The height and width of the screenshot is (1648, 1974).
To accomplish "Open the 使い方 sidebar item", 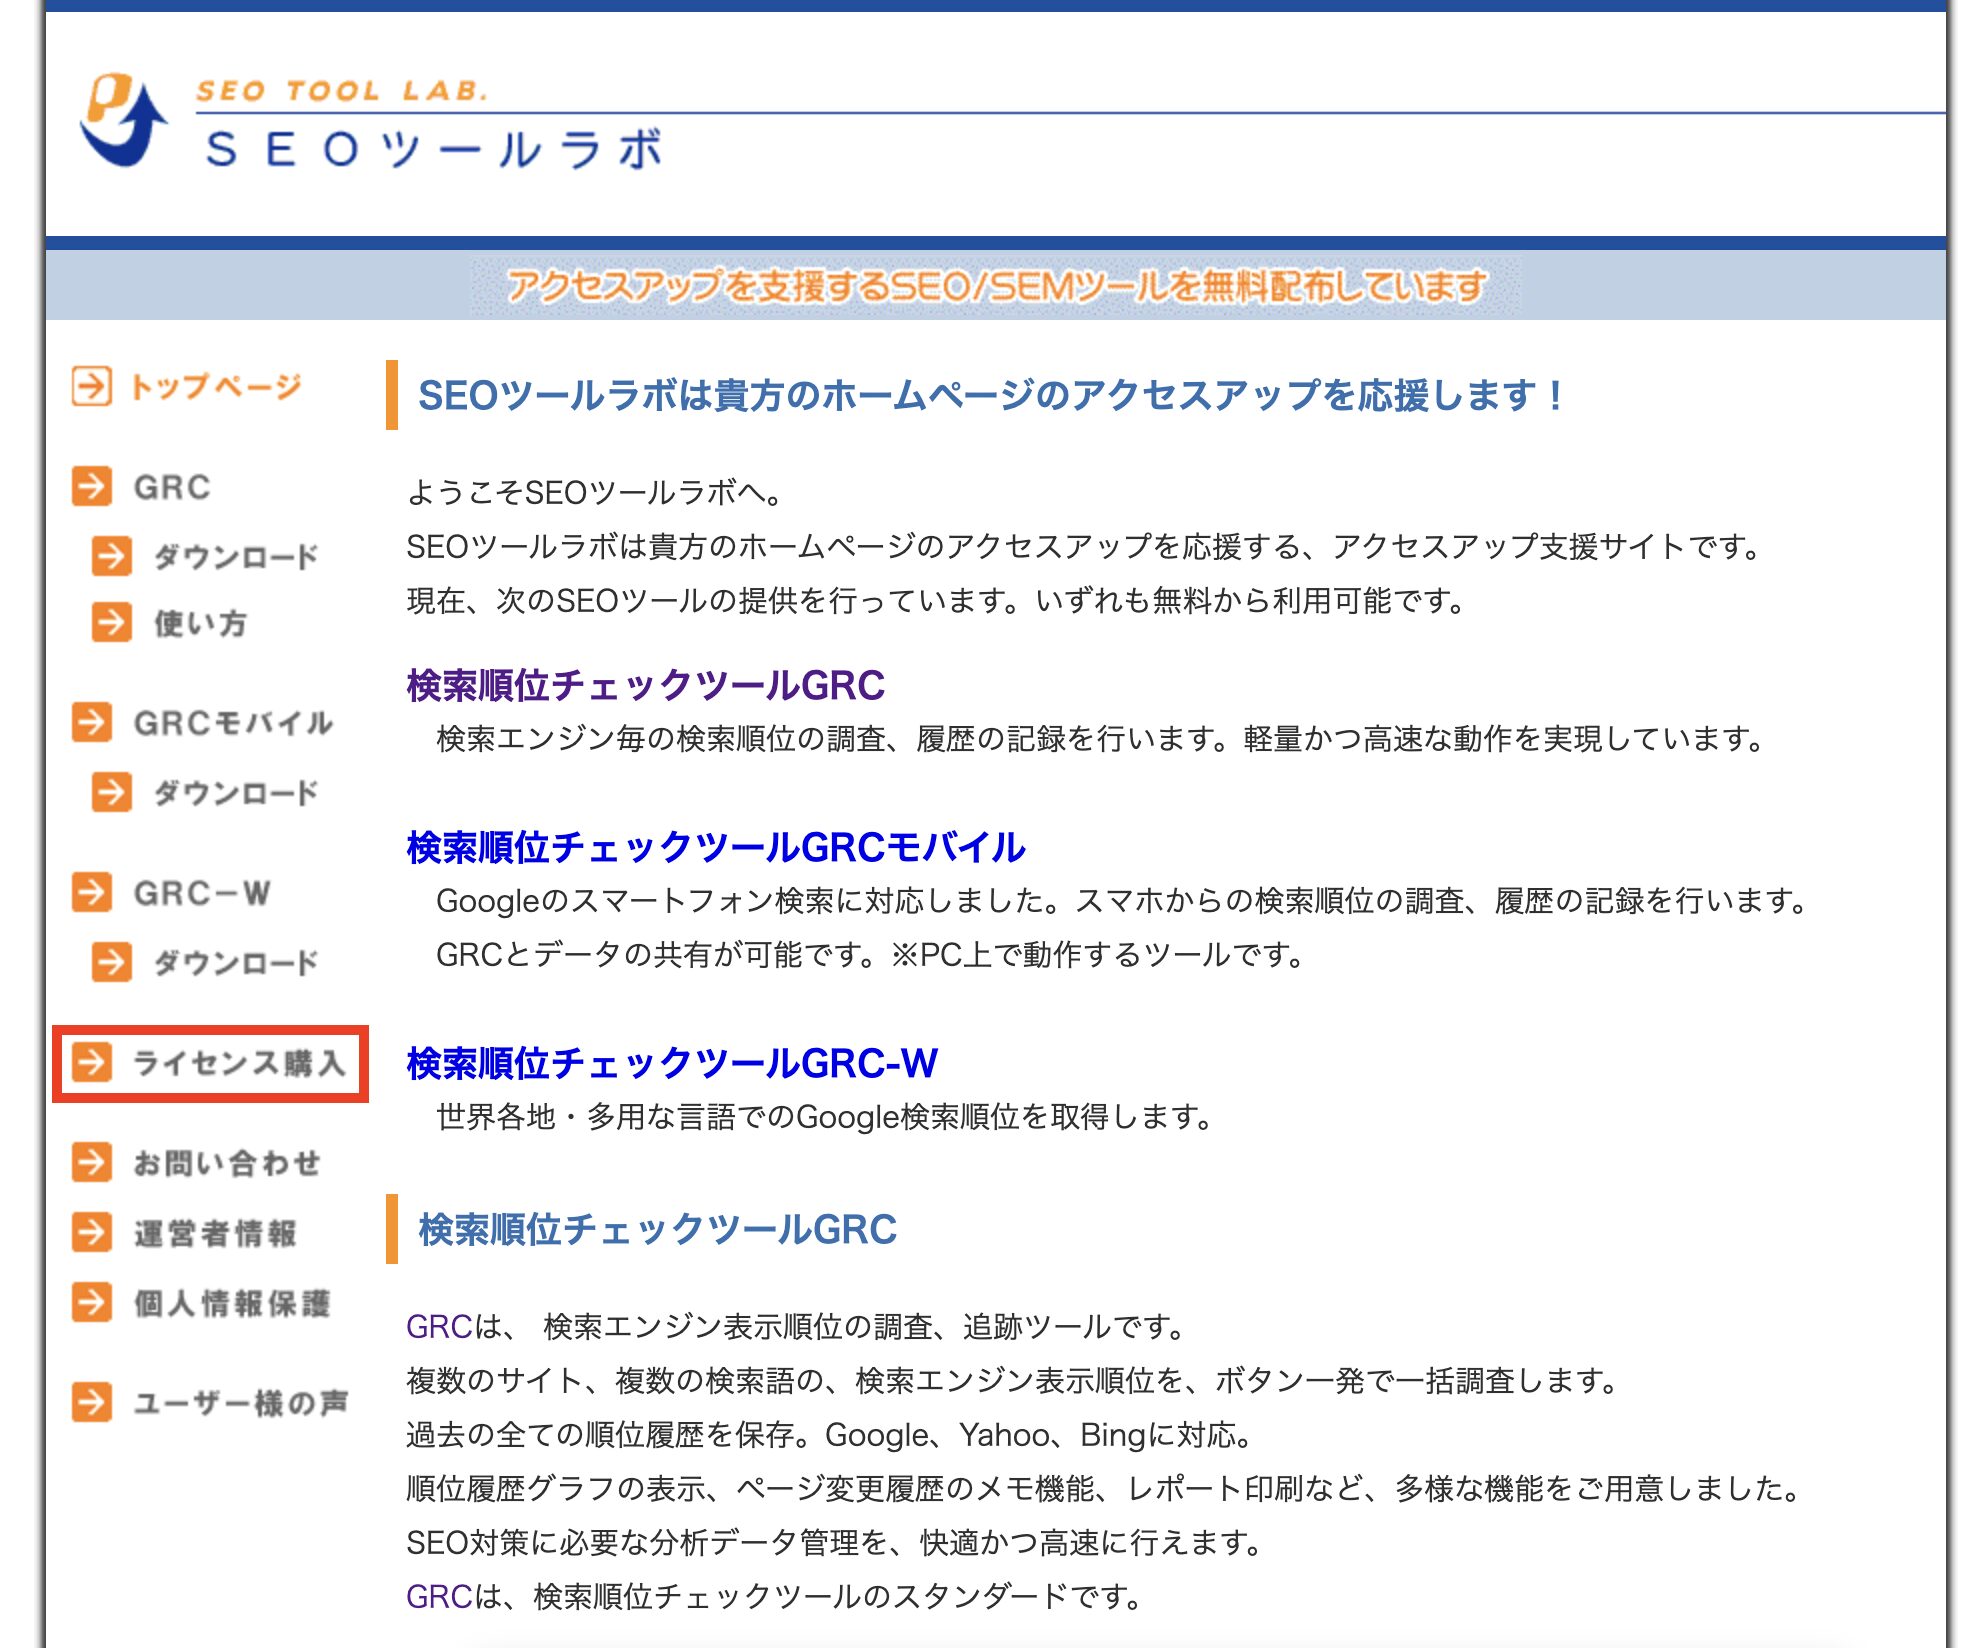I will coord(200,623).
